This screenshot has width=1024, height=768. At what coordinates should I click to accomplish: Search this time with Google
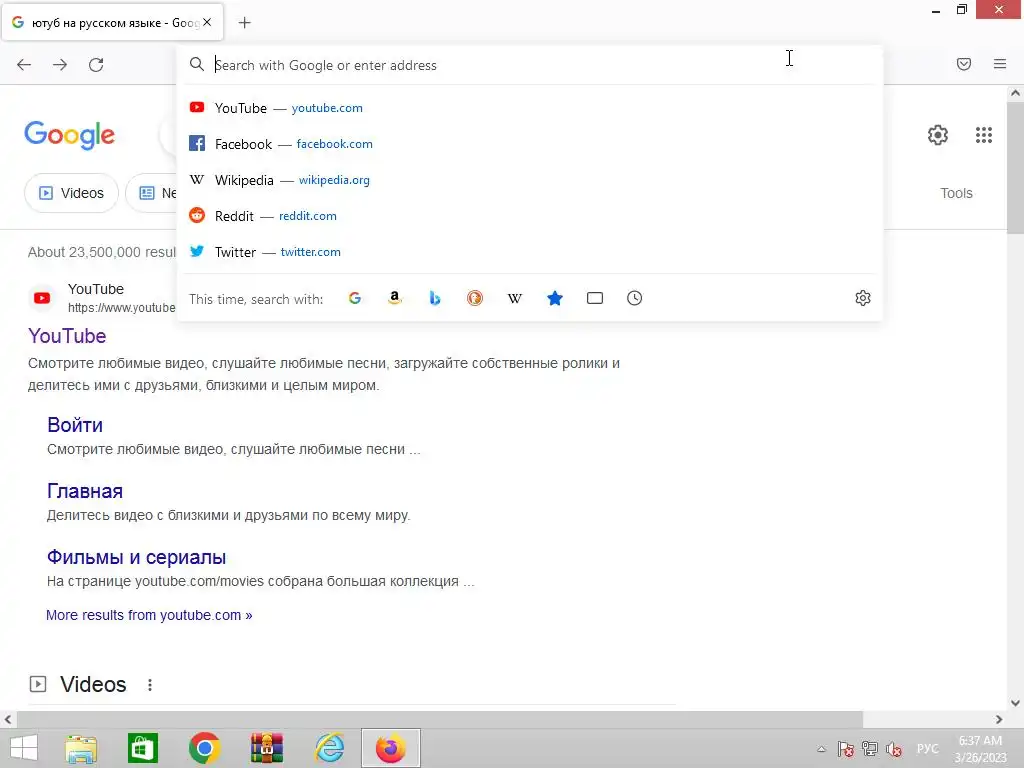point(355,298)
